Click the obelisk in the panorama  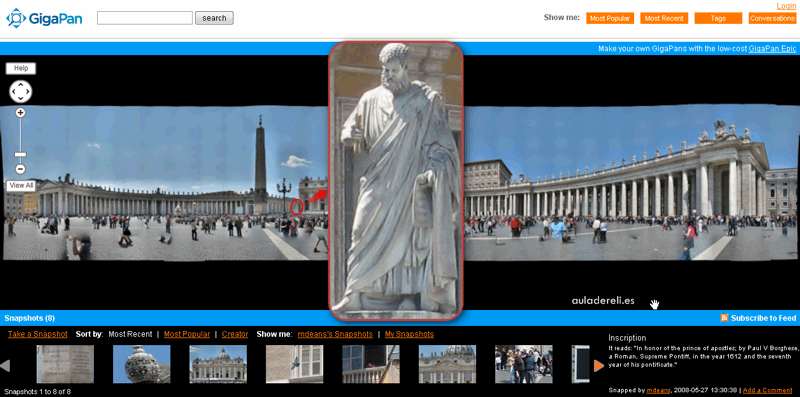tap(261, 164)
